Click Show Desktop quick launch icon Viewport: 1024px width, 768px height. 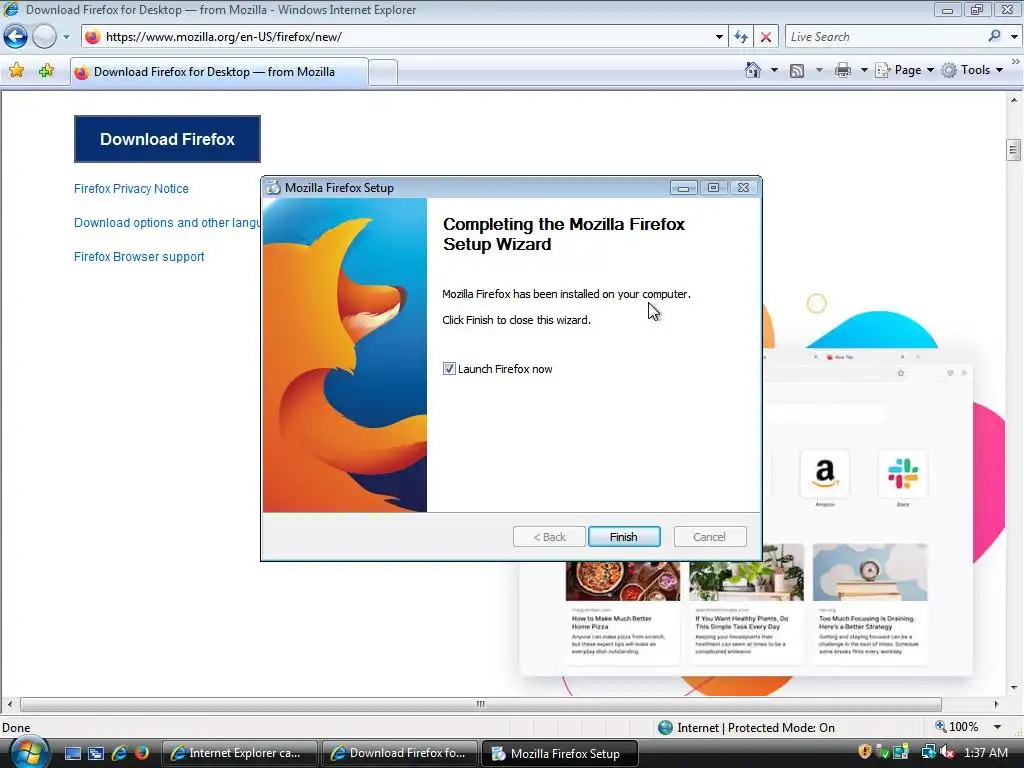coord(72,754)
